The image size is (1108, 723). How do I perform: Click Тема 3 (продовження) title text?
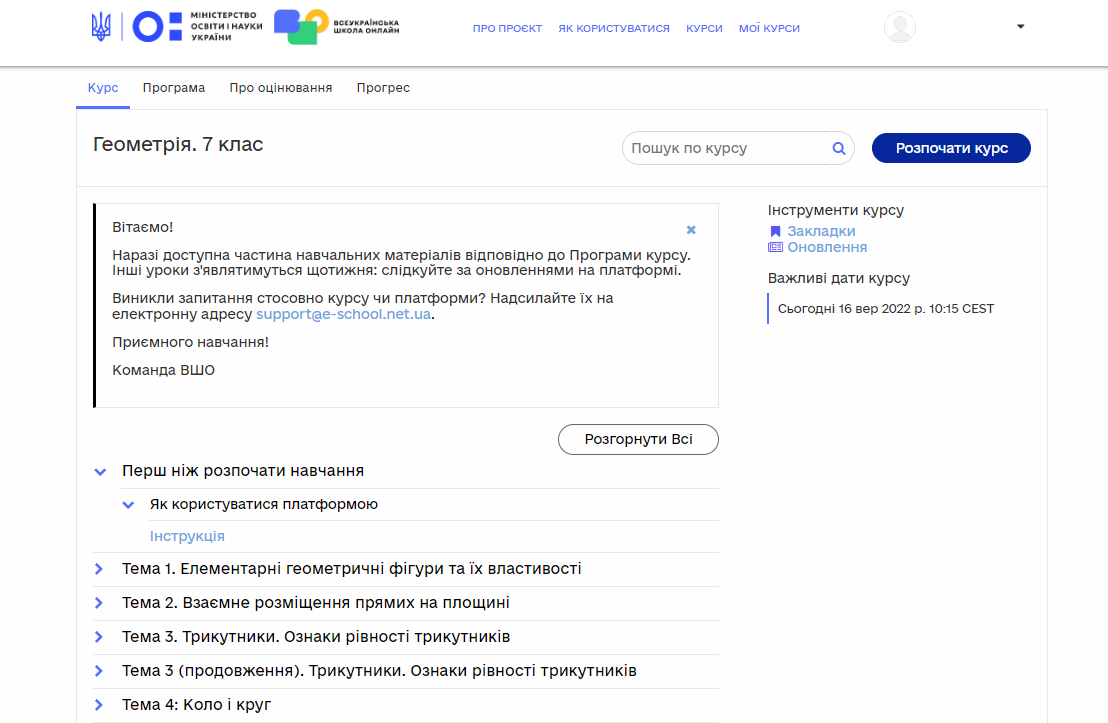379,671
